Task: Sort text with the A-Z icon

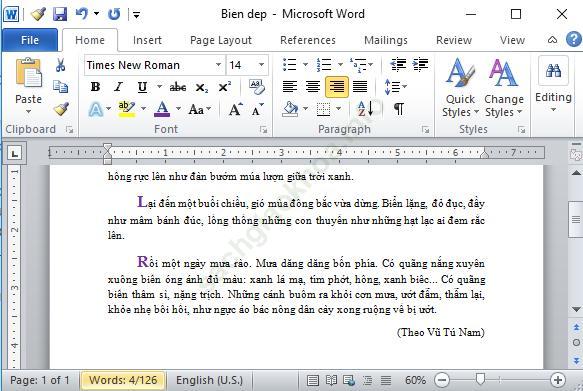Action: 365,109
